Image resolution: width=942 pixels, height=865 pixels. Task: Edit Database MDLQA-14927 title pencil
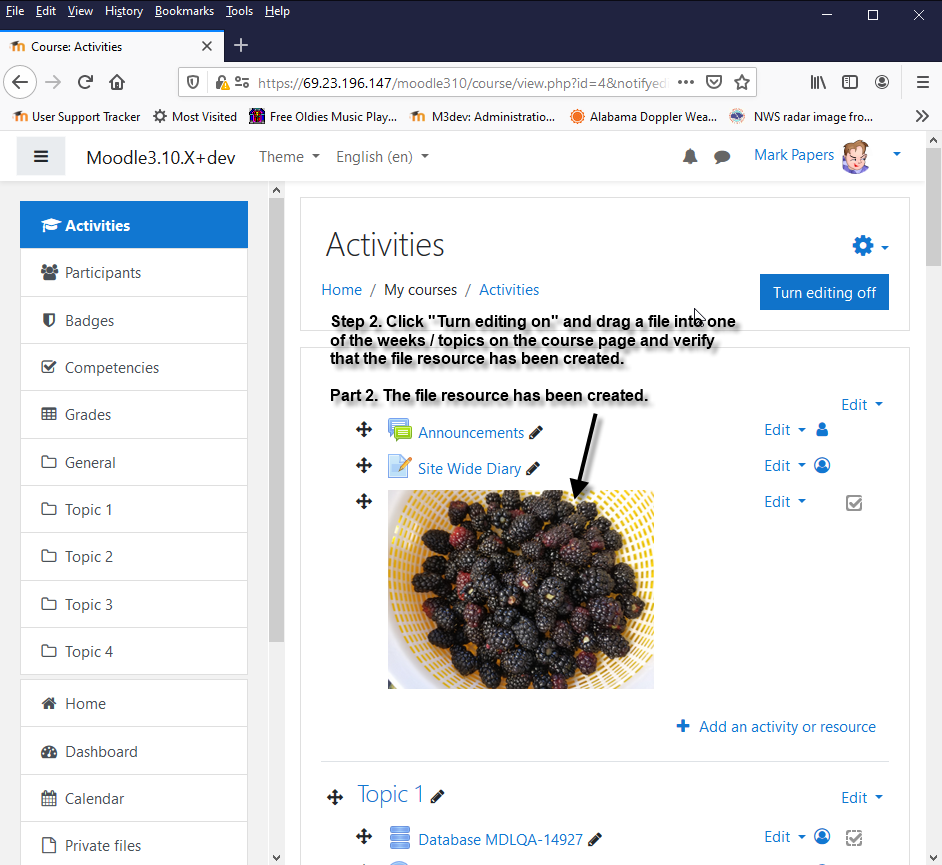click(x=595, y=840)
